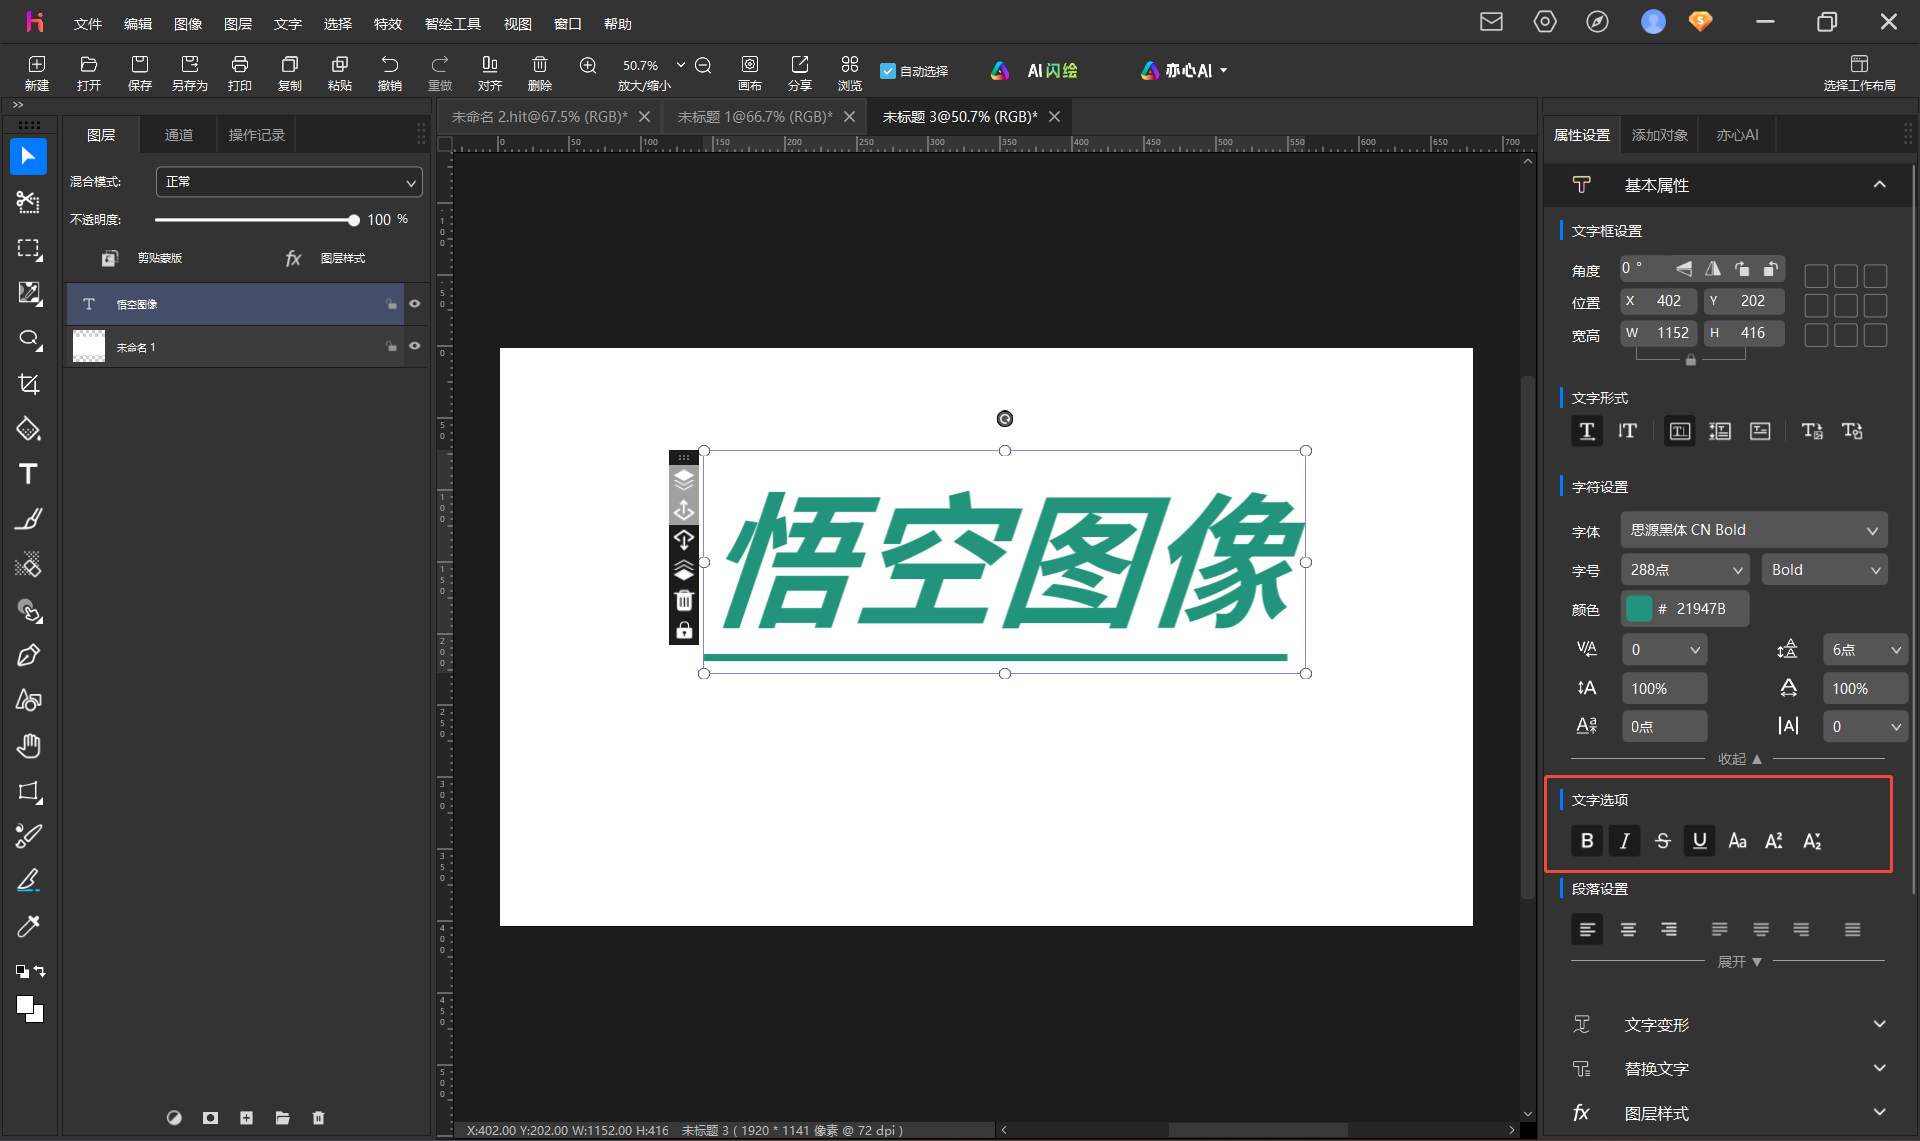Select the Move tool in left toolbar
This screenshot has height=1141, width=1920.
pyautogui.click(x=28, y=156)
